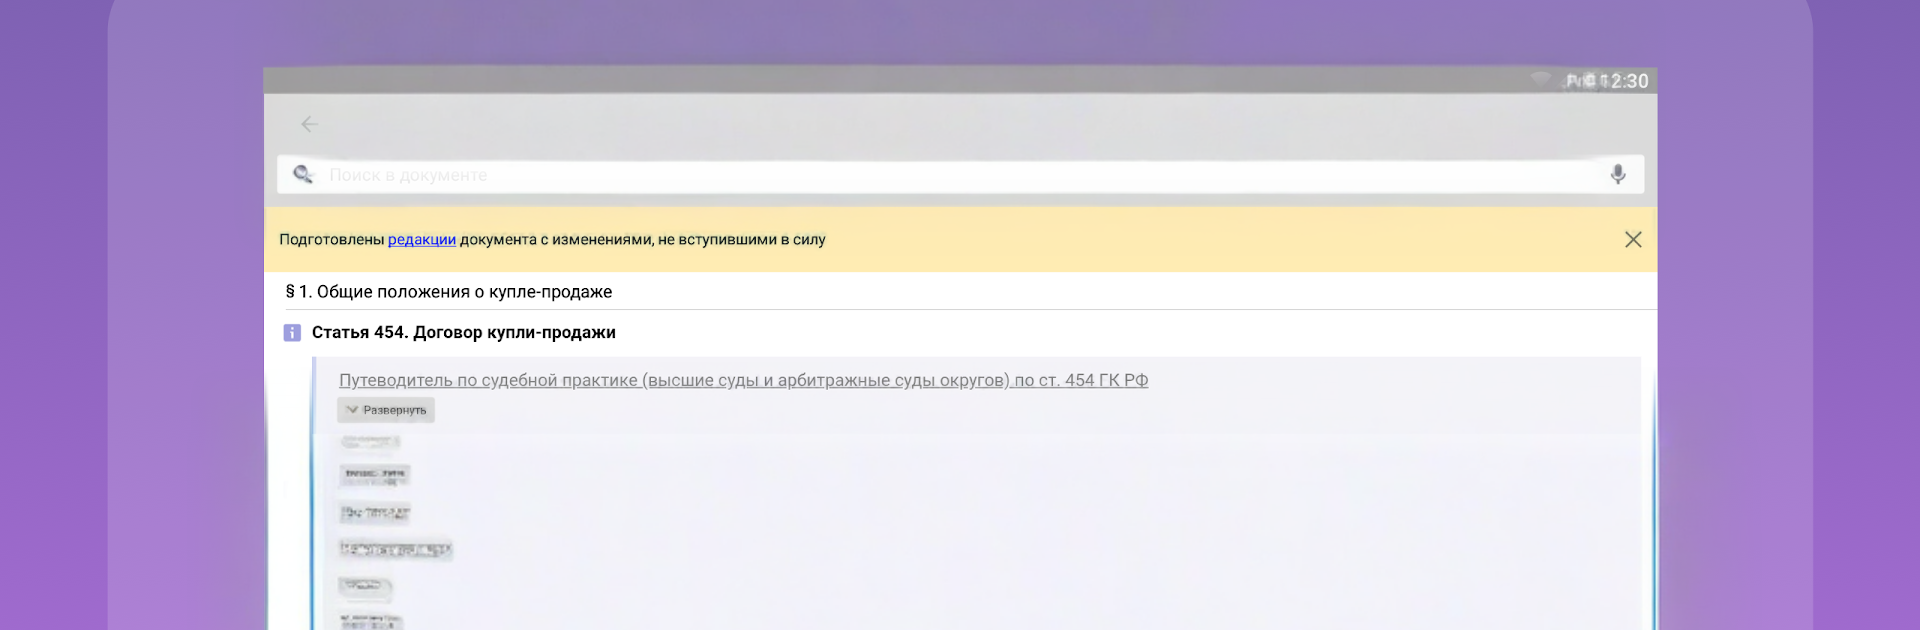Select title "Статья 454. Договор купли-продажи"
1920x630 pixels.
click(x=464, y=333)
